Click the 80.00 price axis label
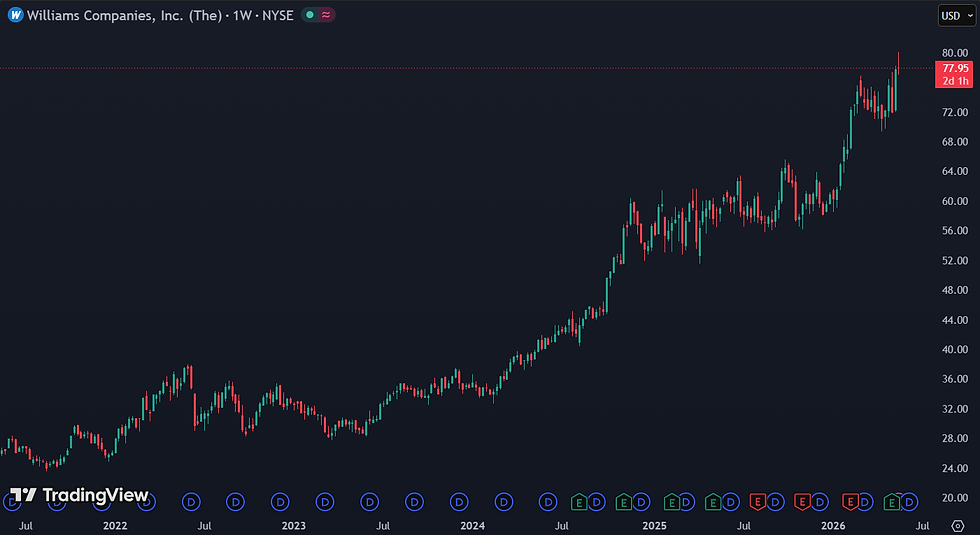The height and width of the screenshot is (535, 980). click(955, 53)
